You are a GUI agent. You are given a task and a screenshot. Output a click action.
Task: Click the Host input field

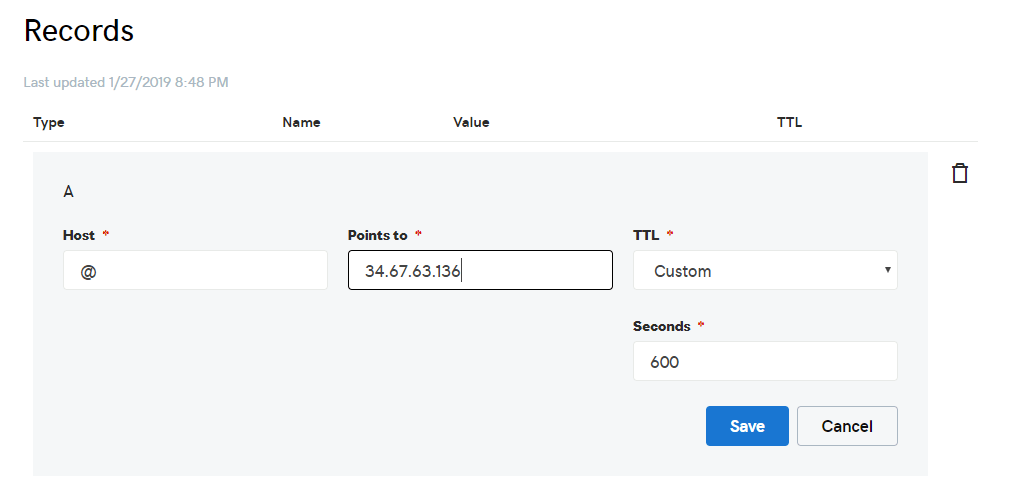195,271
